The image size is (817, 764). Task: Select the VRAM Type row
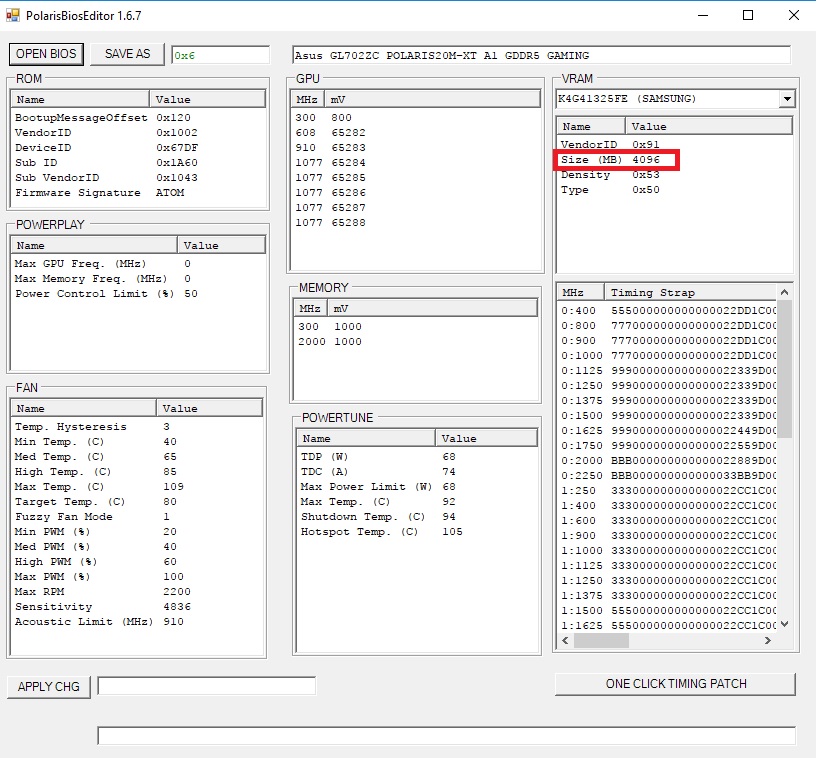click(674, 190)
